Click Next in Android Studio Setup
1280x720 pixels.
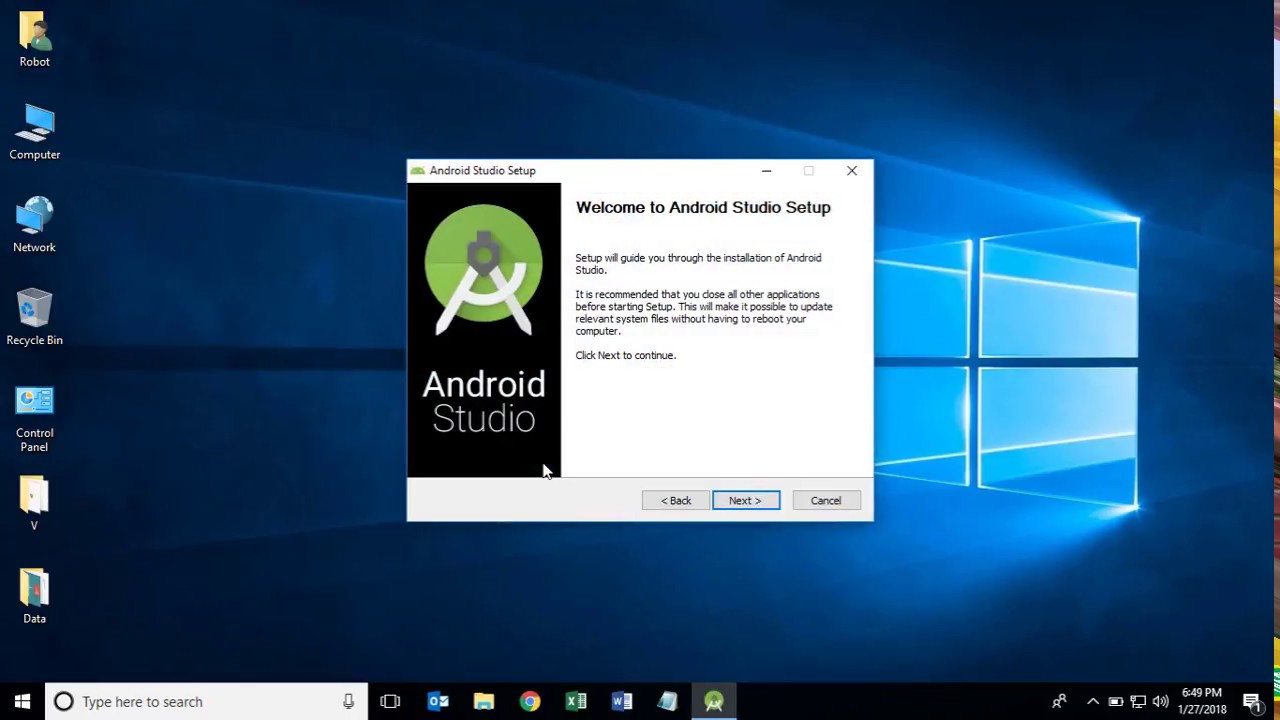click(746, 500)
